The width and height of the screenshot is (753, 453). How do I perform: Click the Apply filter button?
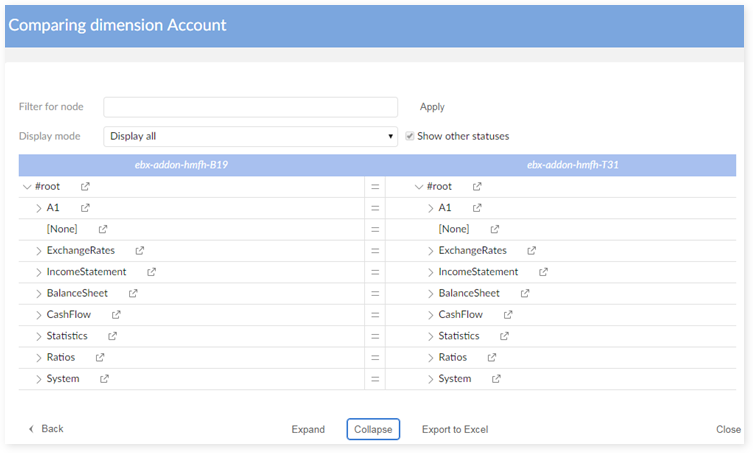pyautogui.click(x=432, y=107)
